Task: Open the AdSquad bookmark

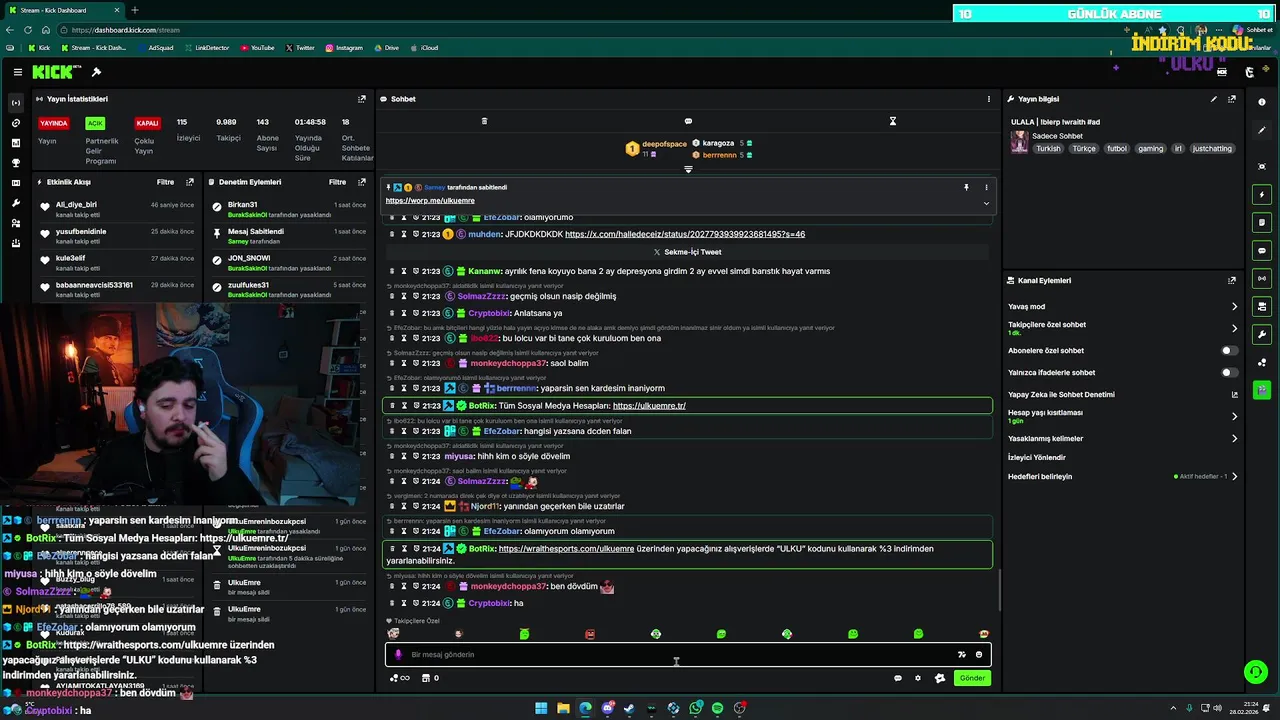Action: tap(155, 48)
